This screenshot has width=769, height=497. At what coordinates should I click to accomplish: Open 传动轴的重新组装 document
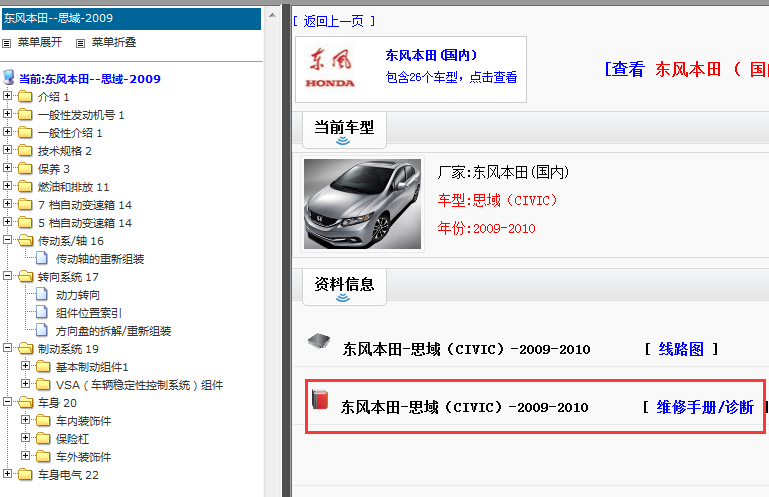point(100,259)
